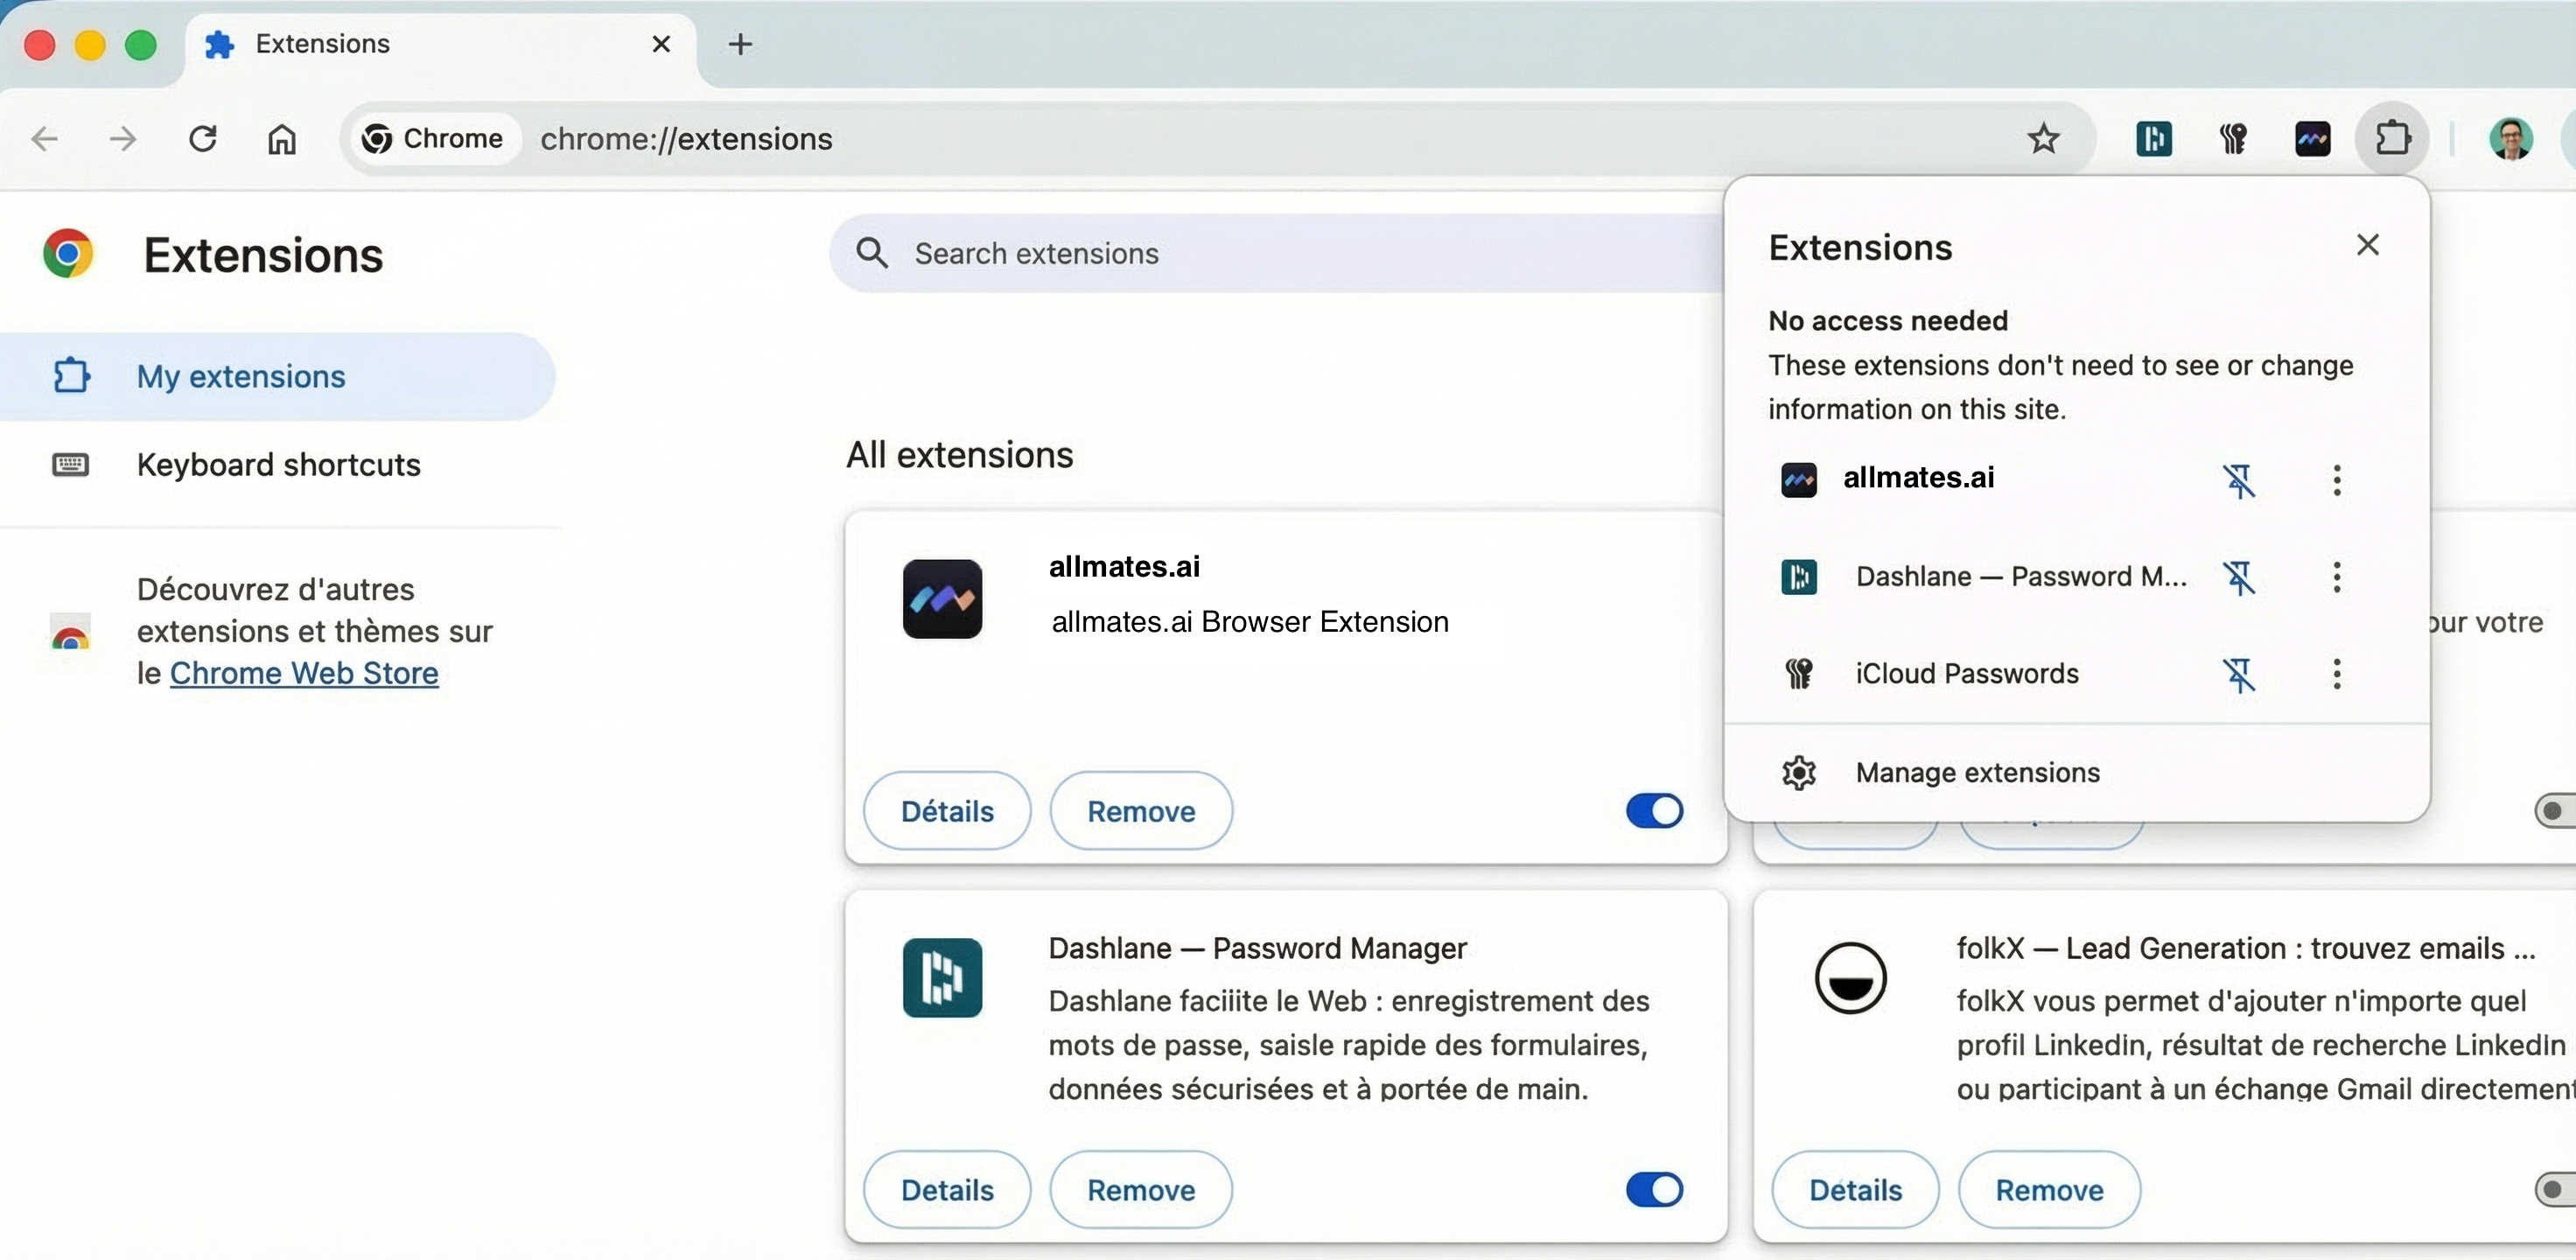Unpin allmates.ai from the toolbar
Screen dimensions: 2576x1260
click(2239, 480)
